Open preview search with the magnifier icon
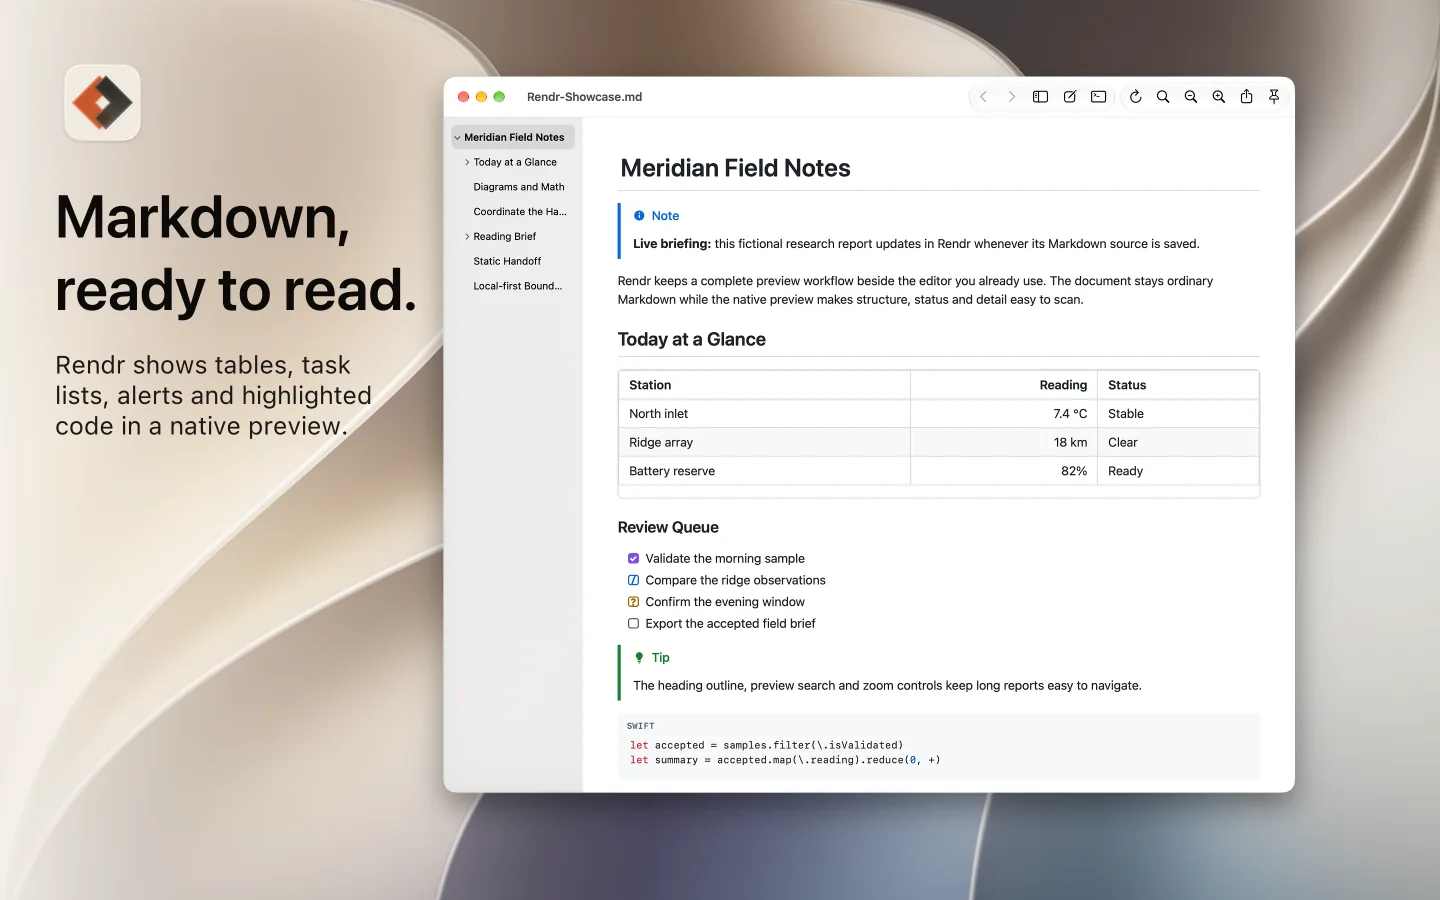The width and height of the screenshot is (1440, 900). 1163,97
